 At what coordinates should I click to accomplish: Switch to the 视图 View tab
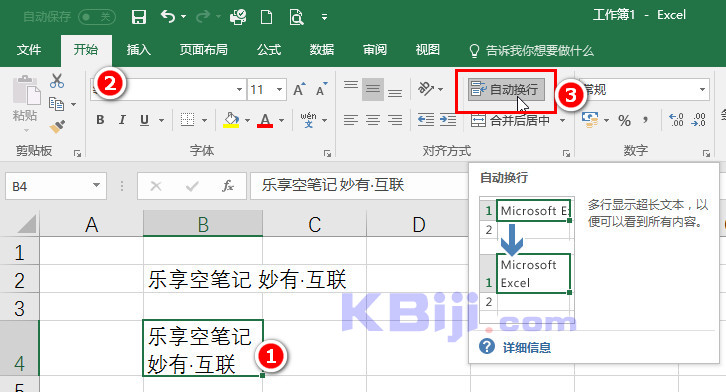pos(427,50)
